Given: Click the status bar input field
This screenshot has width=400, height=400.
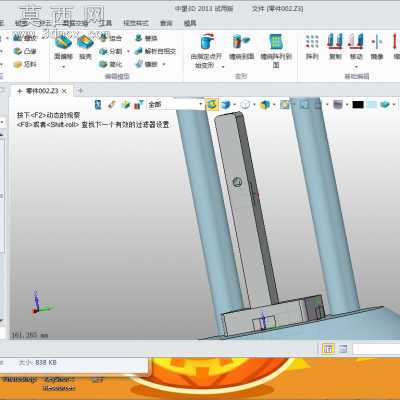Looking at the screenshot, I should click(376, 349).
